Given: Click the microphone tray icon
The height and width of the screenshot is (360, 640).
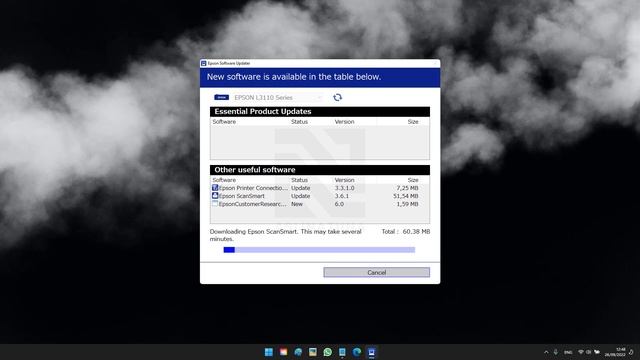Looking at the screenshot, I should click(x=556, y=352).
